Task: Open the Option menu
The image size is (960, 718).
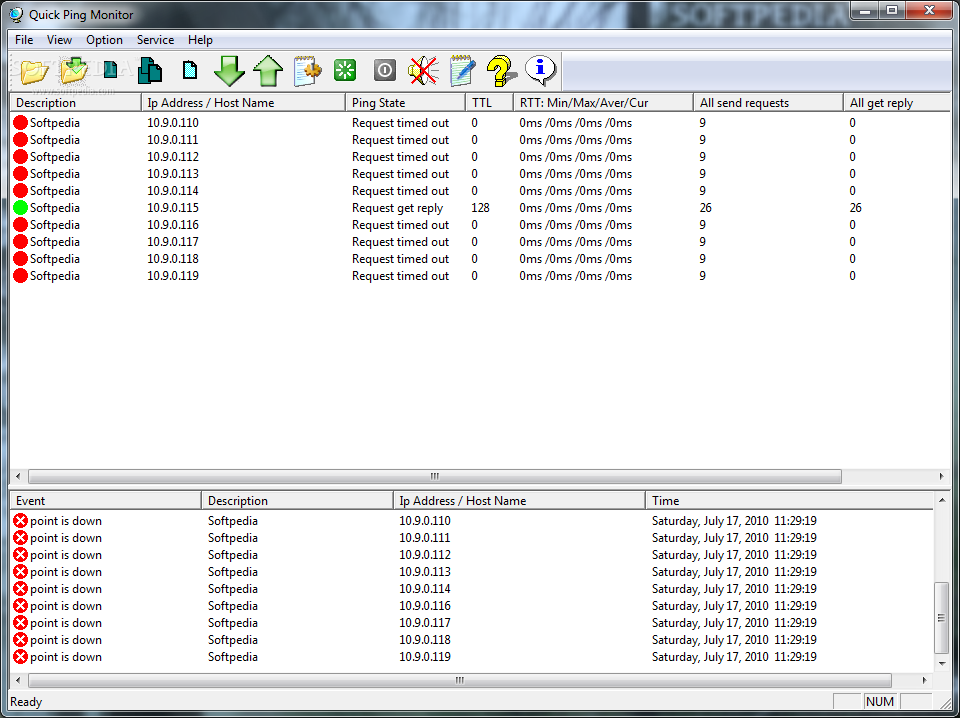Action: coord(104,40)
